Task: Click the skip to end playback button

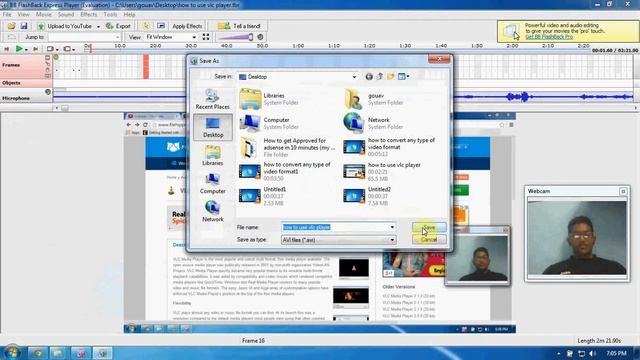Action: (36, 49)
